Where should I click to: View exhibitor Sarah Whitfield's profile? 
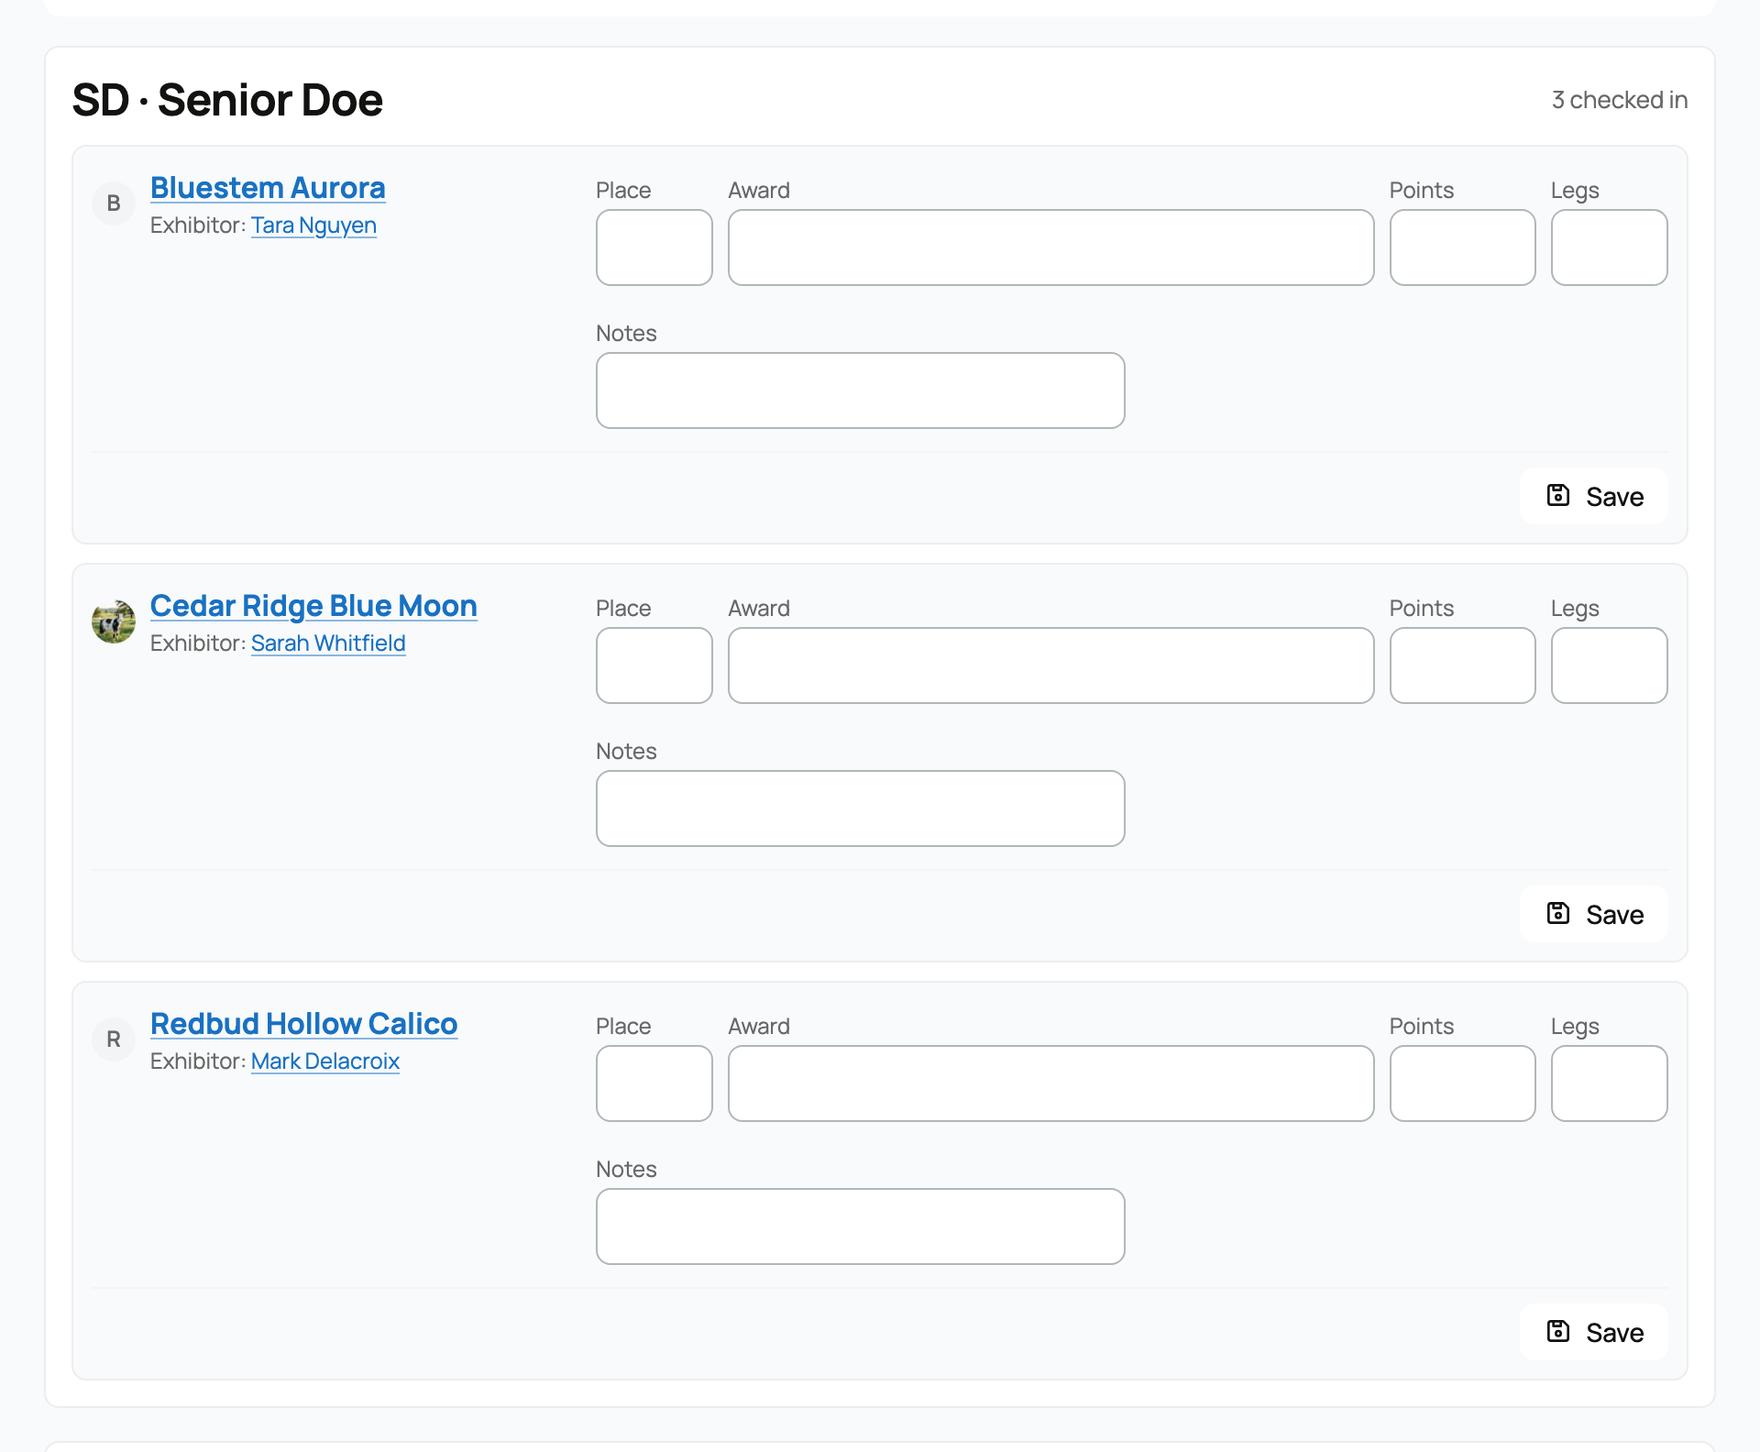[328, 643]
